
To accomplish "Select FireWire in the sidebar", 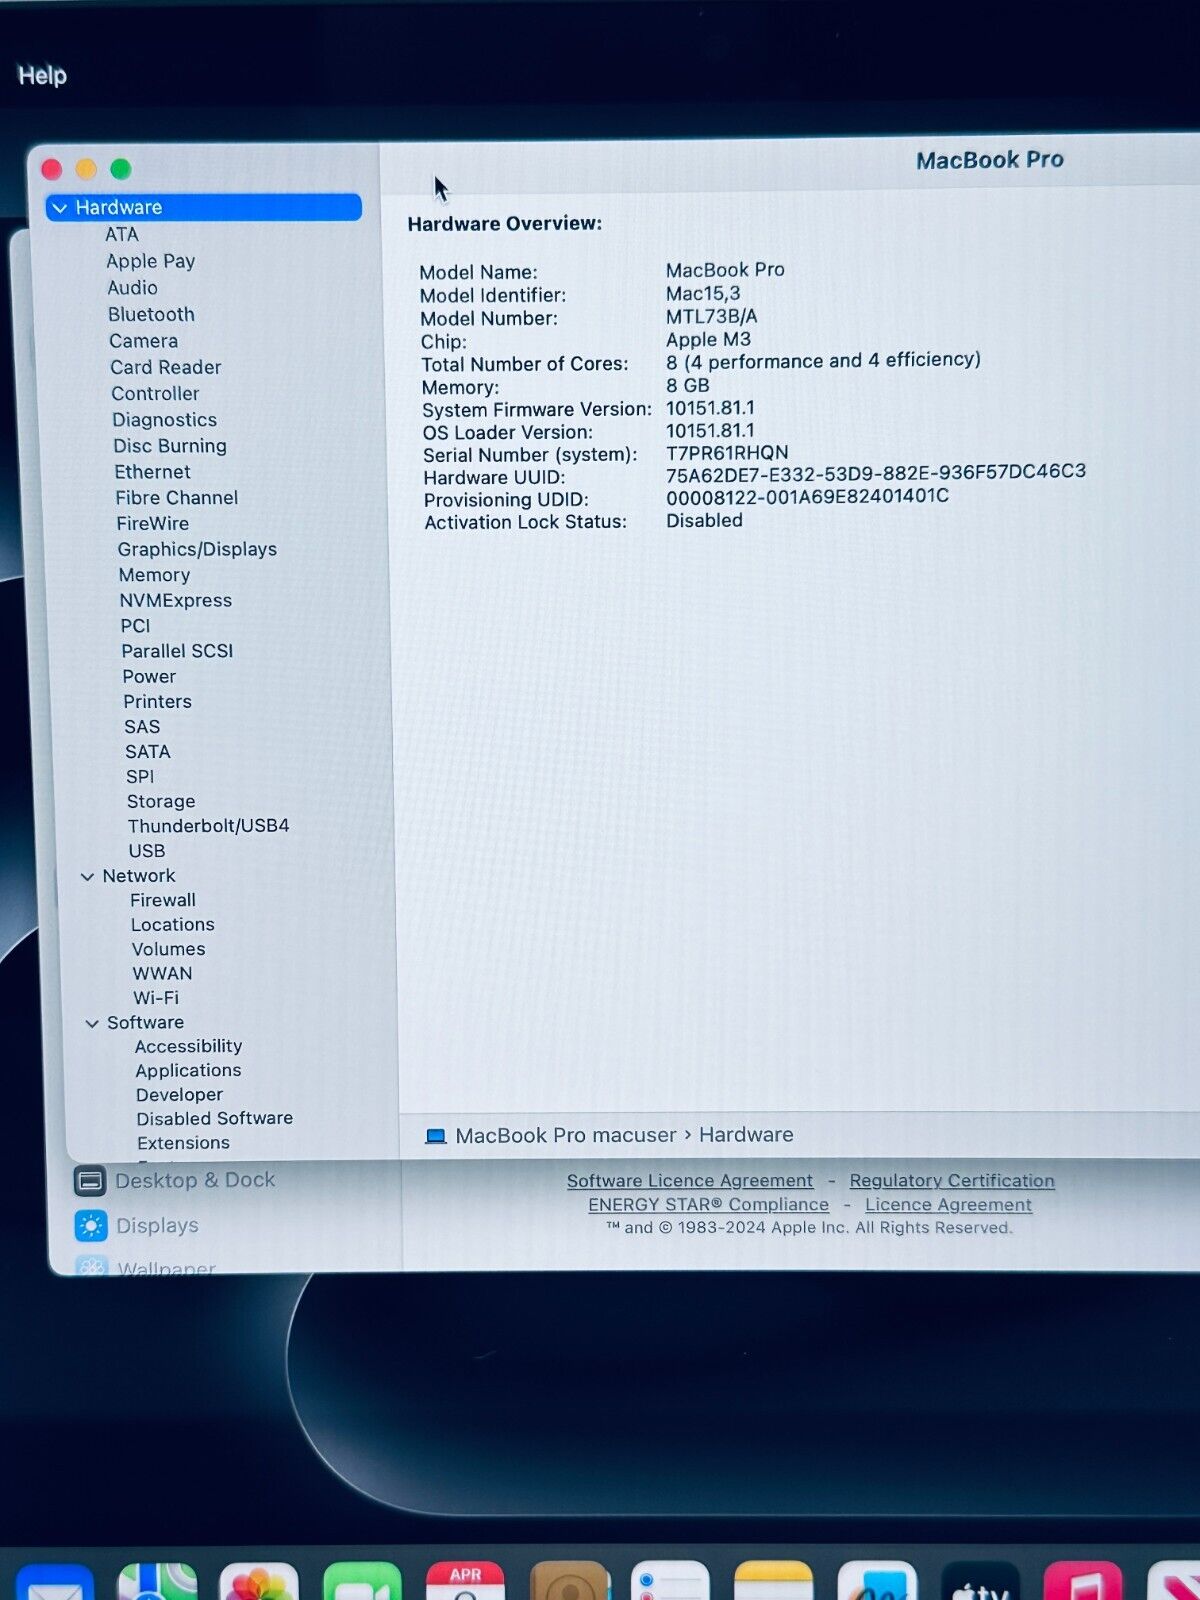I will 153,524.
